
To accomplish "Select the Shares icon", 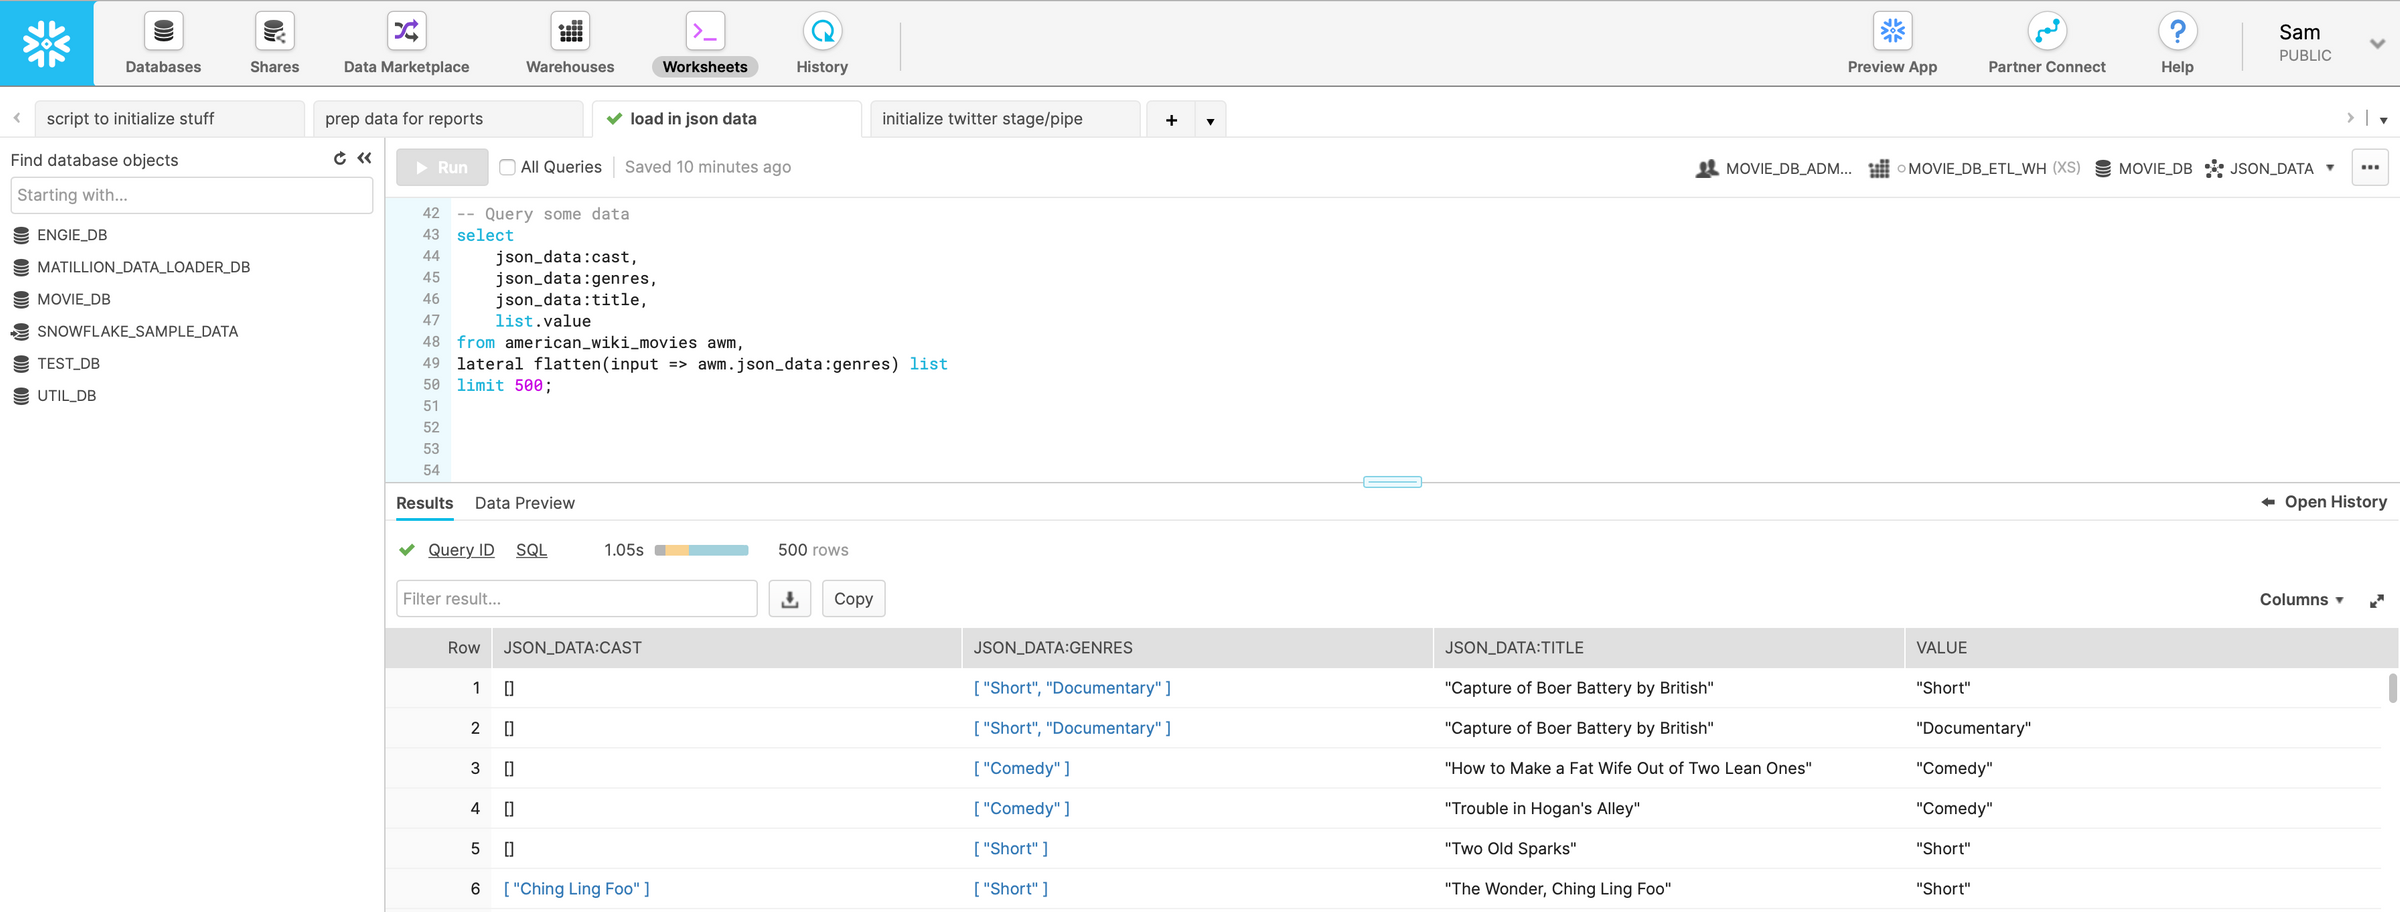I will tap(273, 42).
